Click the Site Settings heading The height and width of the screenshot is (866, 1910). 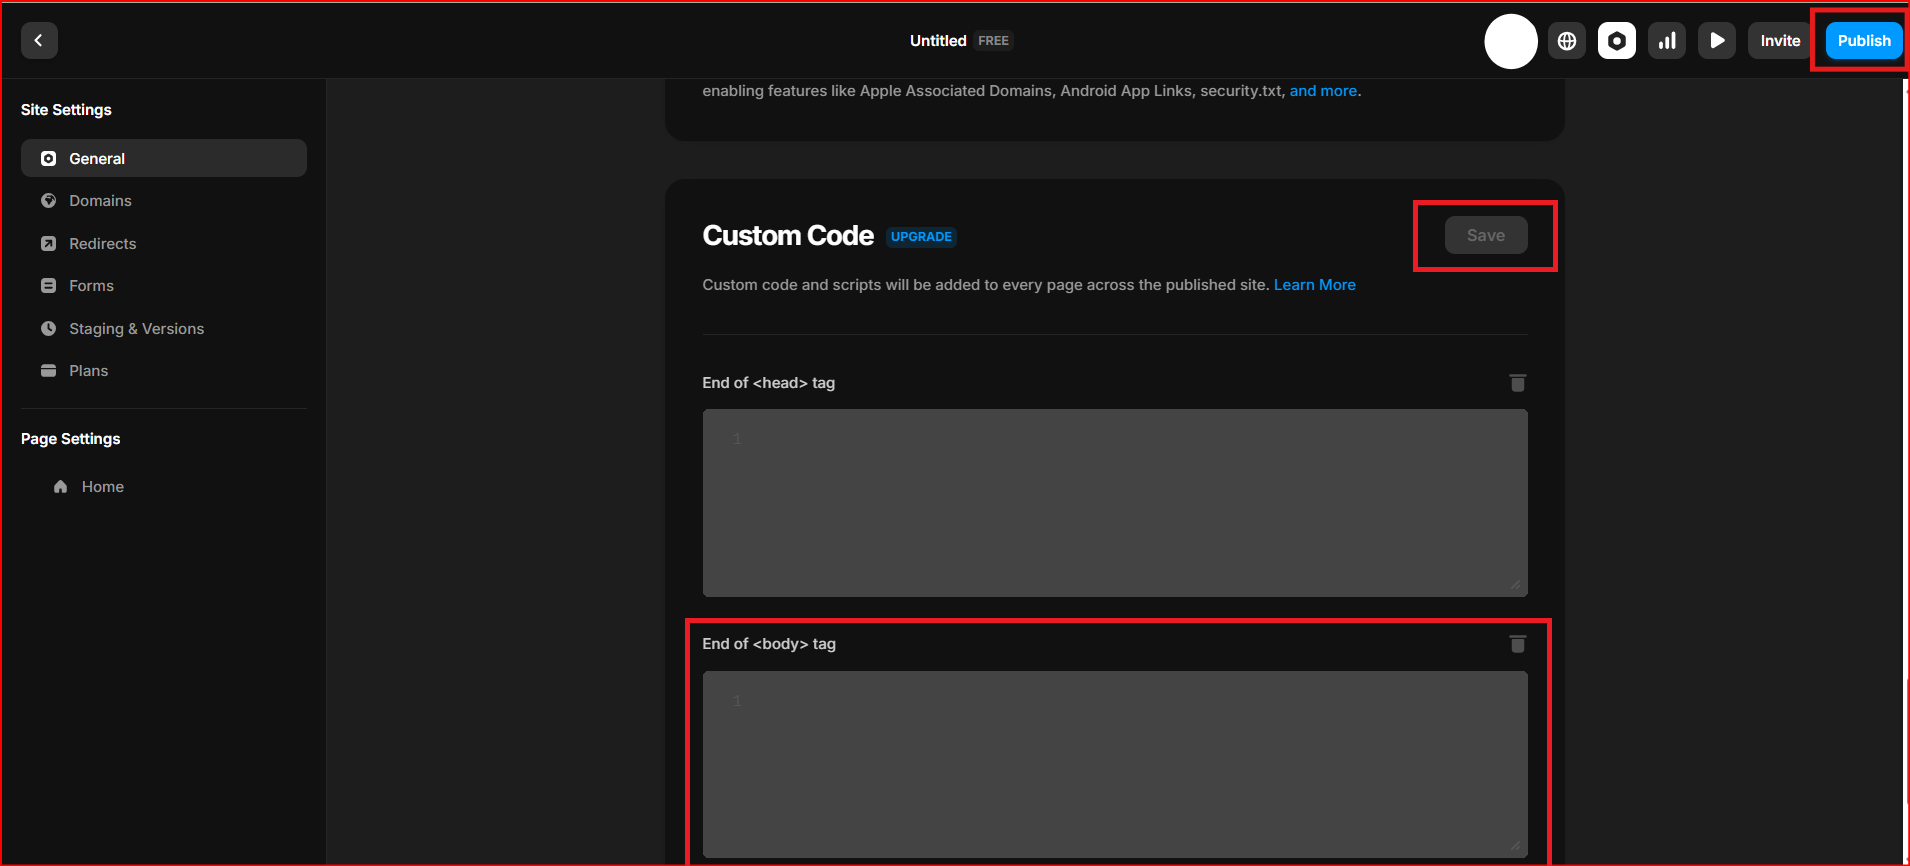[x=66, y=110]
